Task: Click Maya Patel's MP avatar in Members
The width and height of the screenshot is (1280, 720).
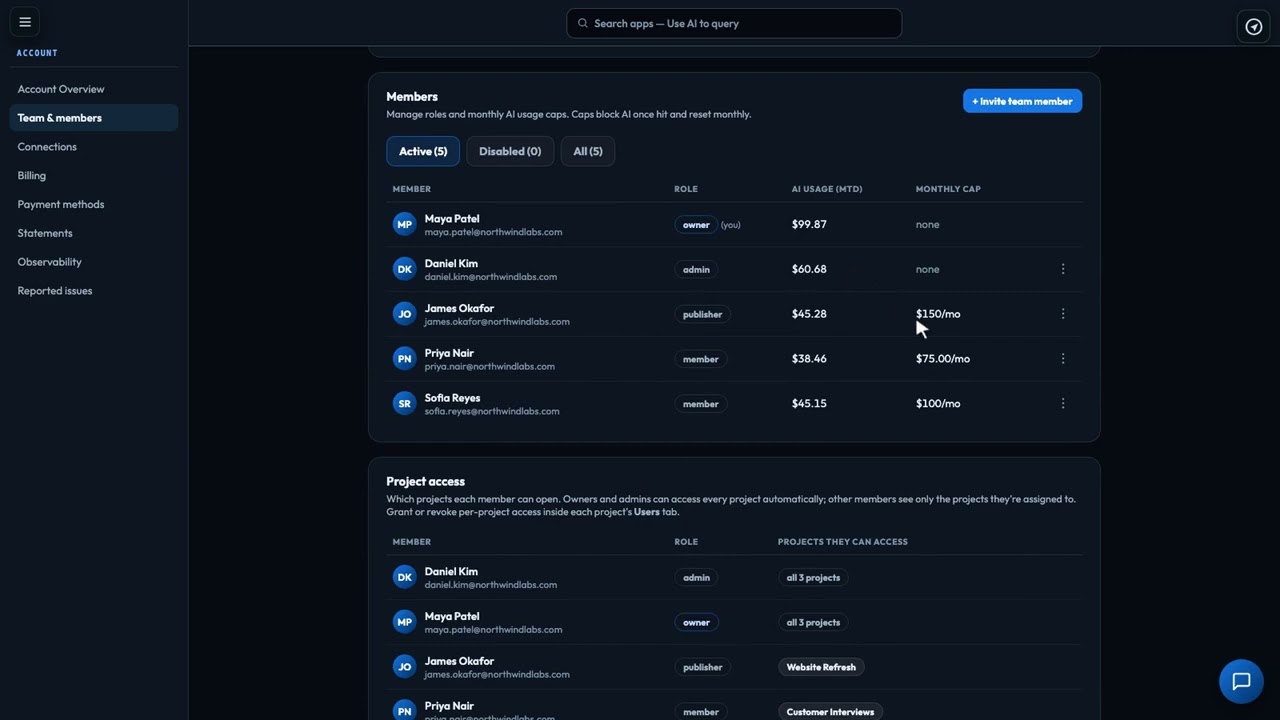Action: [x=404, y=224]
